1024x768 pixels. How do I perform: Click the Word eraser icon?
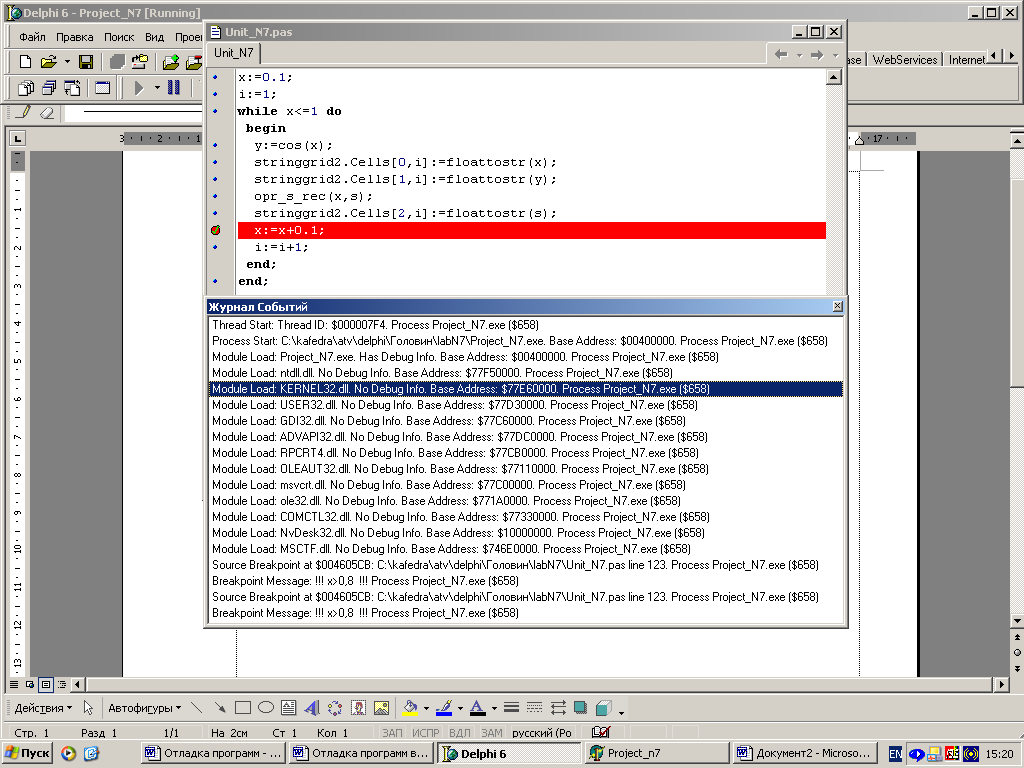pyautogui.click(x=47, y=112)
